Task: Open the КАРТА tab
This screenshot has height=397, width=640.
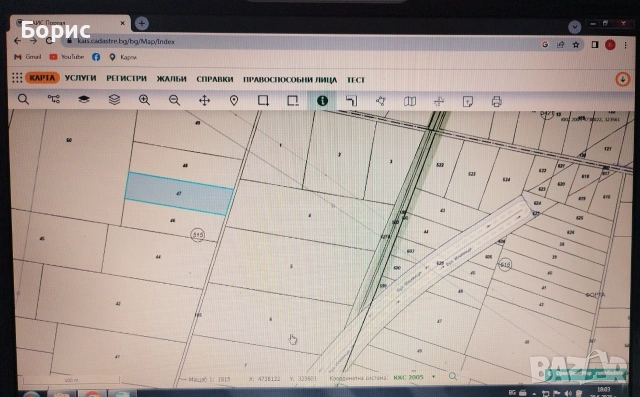Action: tap(42, 78)
